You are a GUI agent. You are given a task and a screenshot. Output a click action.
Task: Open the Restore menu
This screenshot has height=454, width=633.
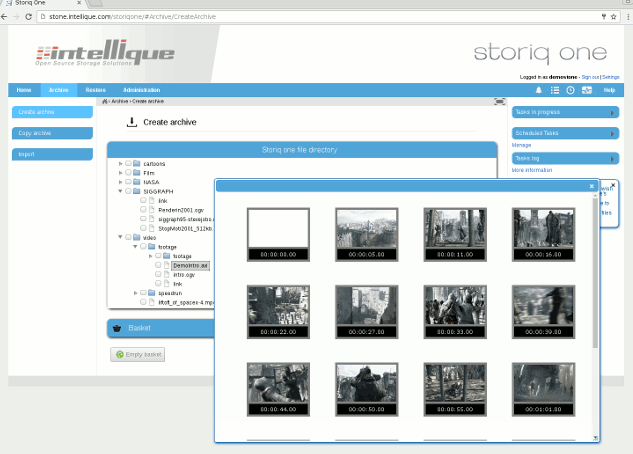[x=96, y=90]
